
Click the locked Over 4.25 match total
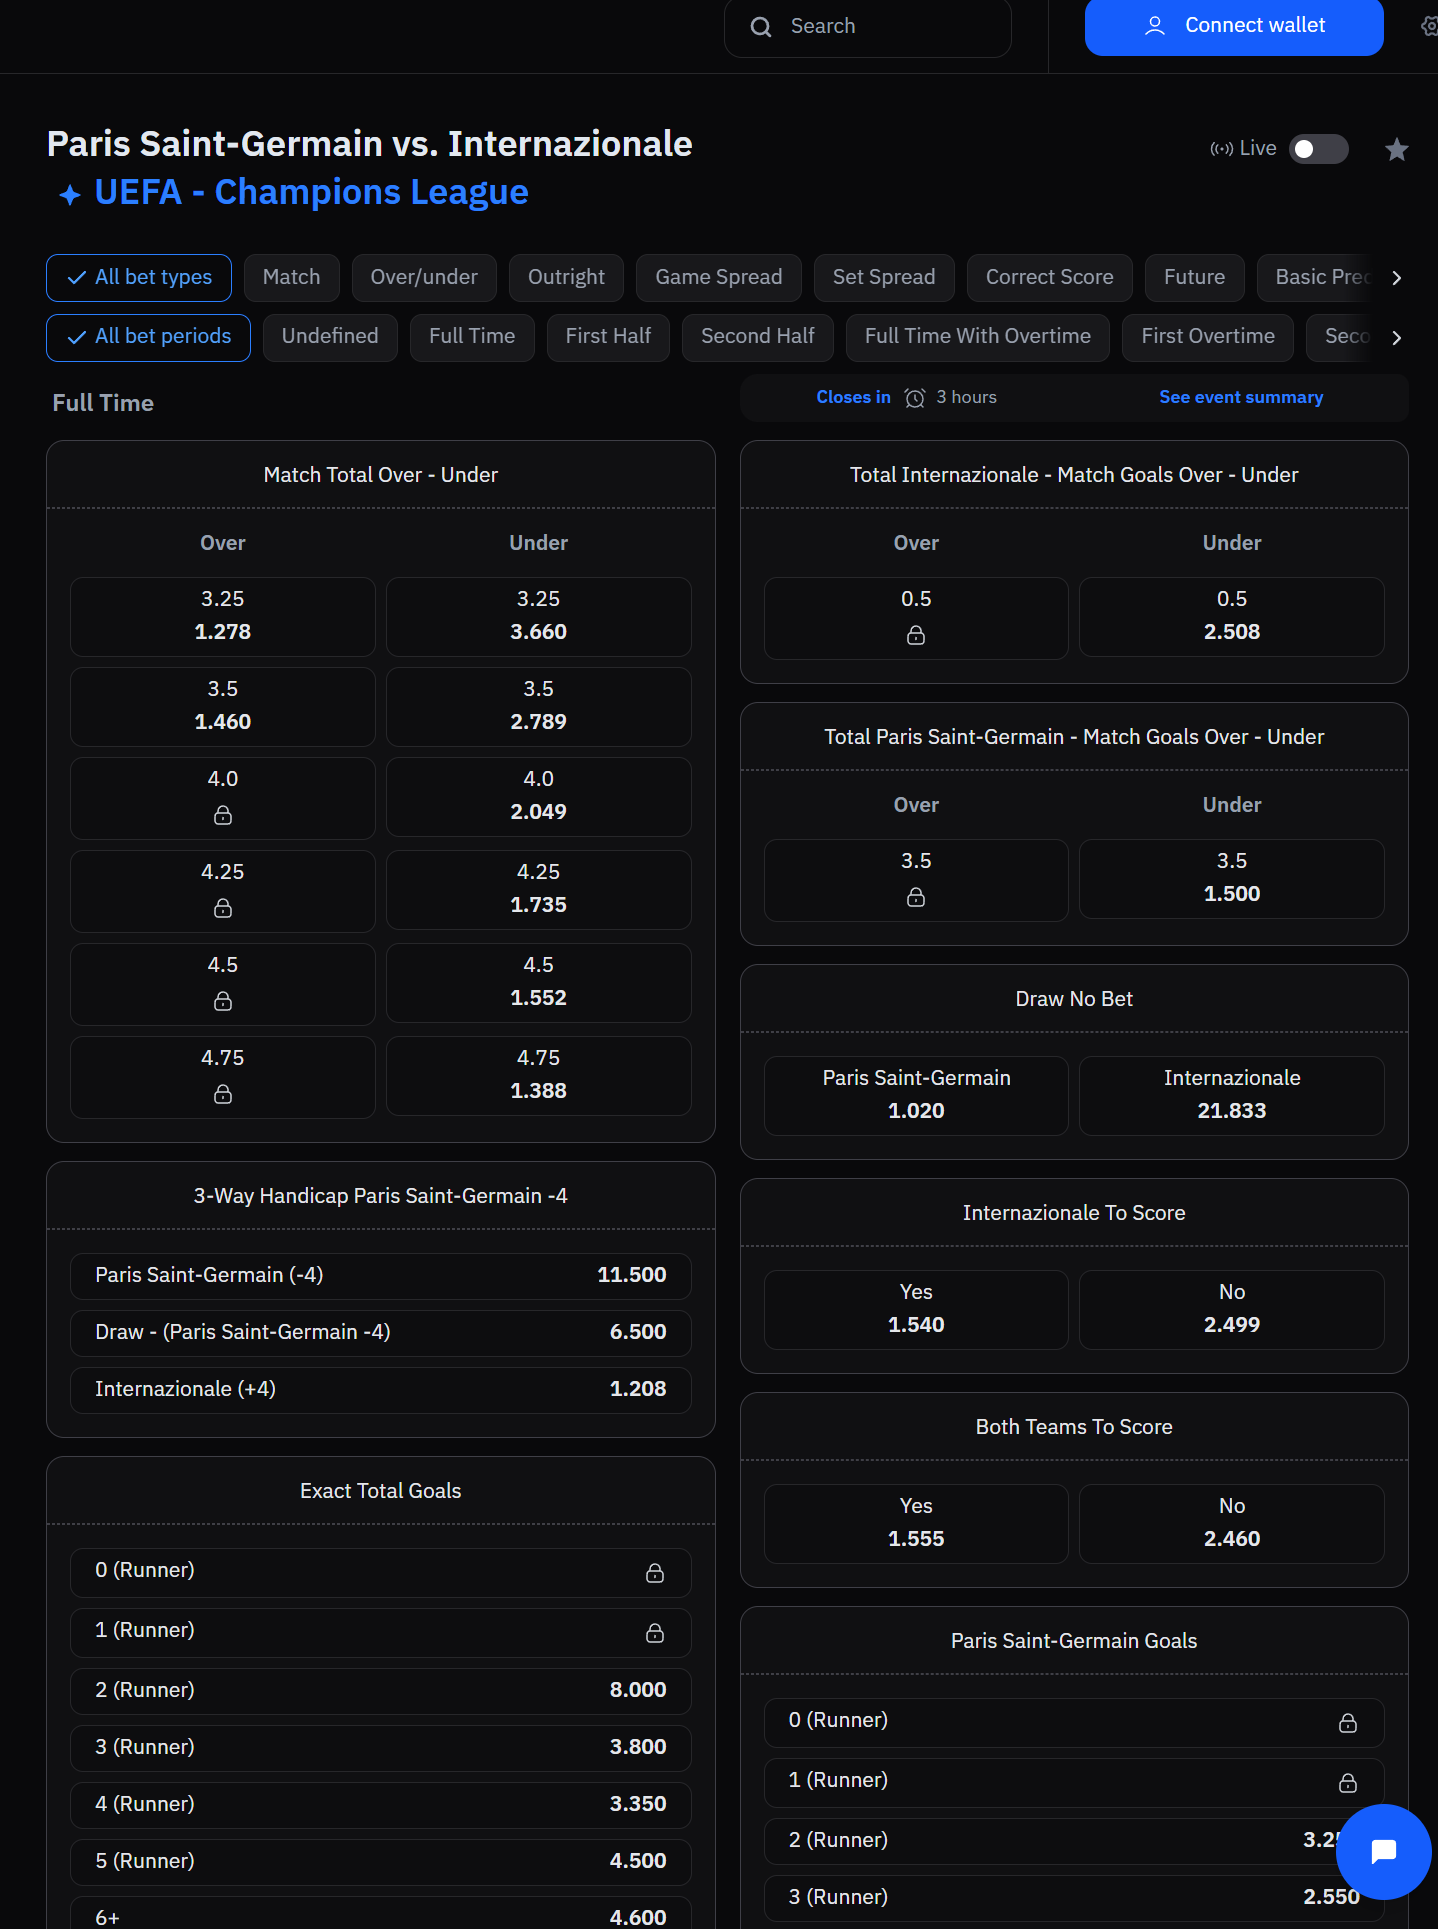point(223,891)
